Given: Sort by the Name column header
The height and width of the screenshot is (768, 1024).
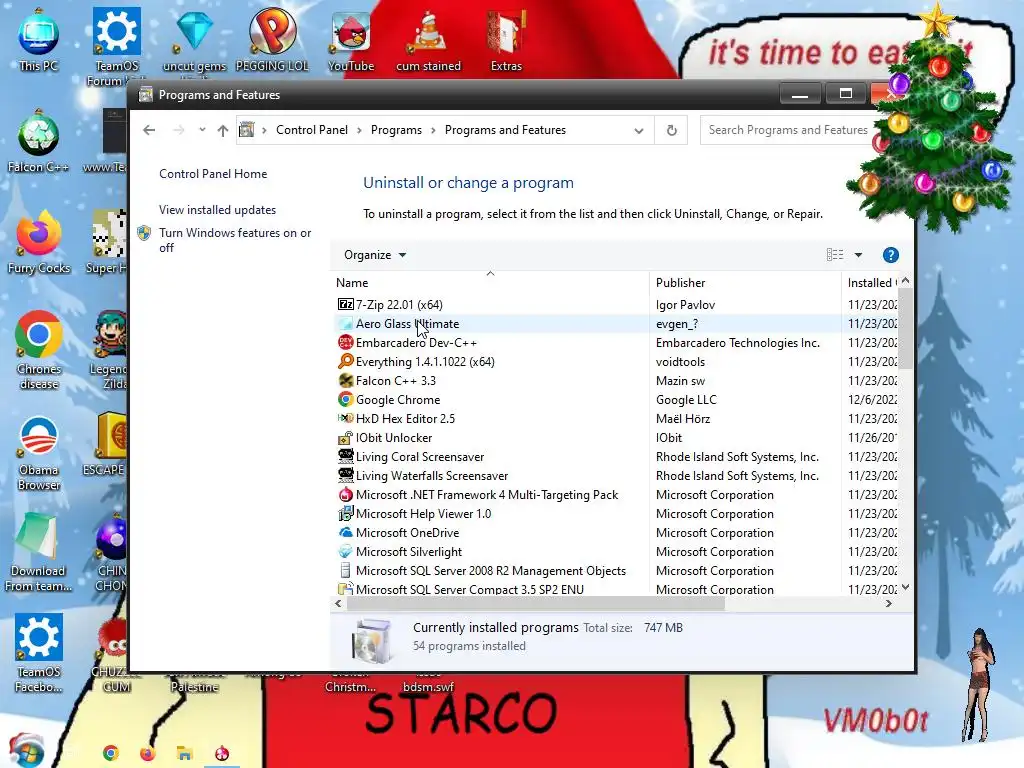Looking at the screenshot, I should (x=490, y=282).
